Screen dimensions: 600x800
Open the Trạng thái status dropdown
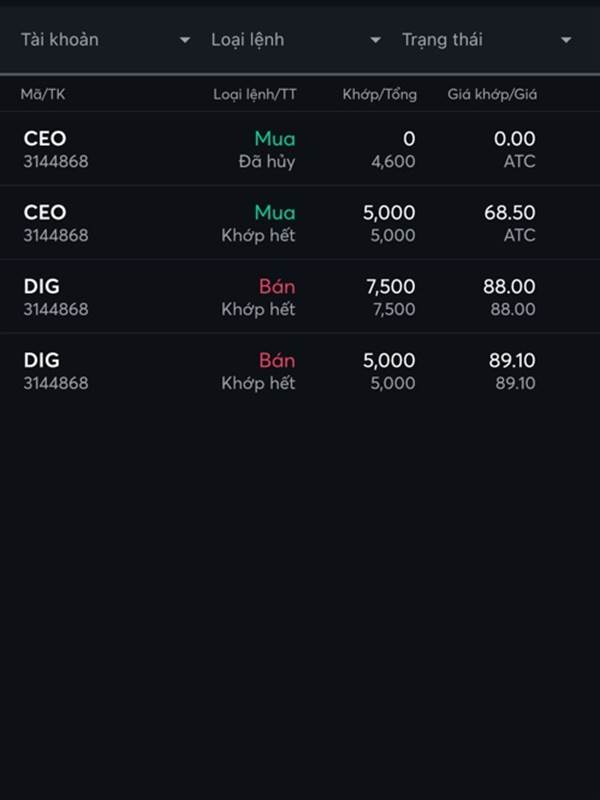click(487, 40)
